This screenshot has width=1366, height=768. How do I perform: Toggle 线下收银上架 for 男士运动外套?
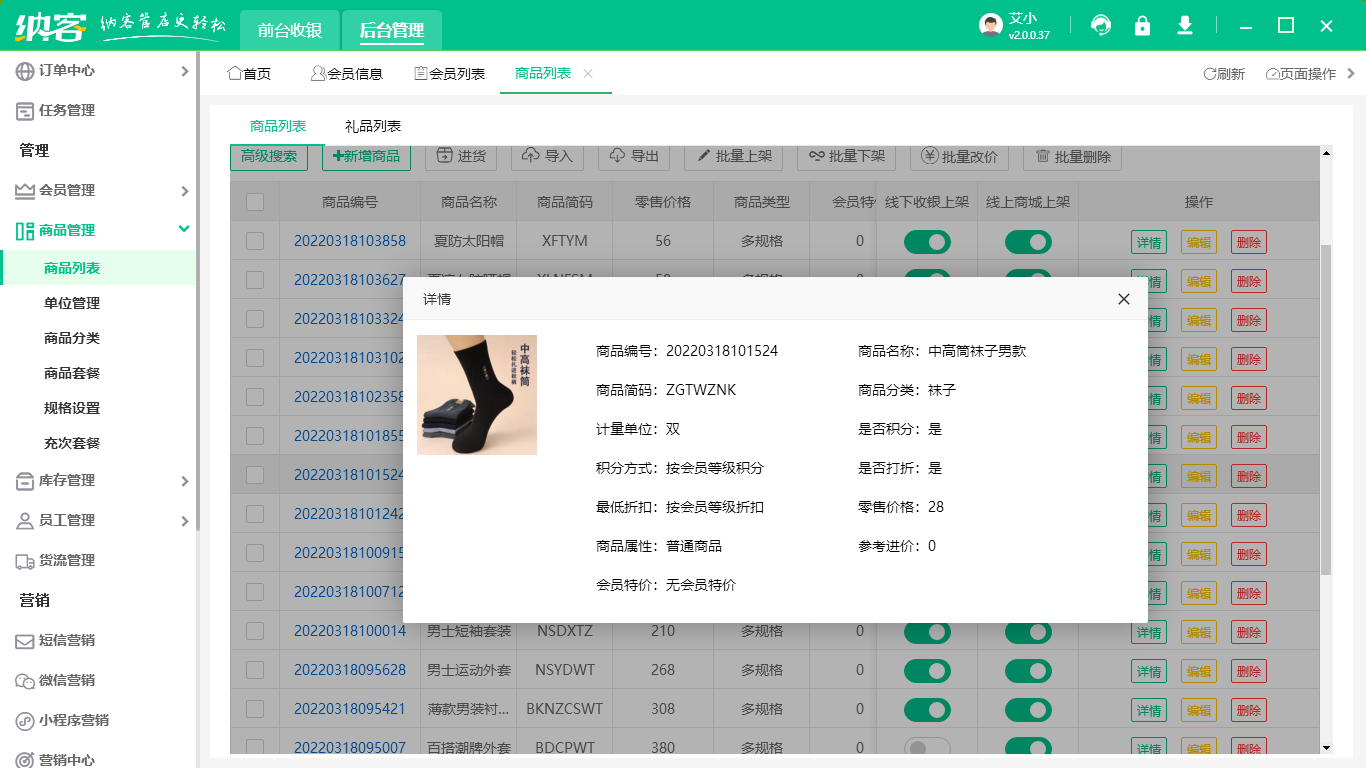(928, 670)
